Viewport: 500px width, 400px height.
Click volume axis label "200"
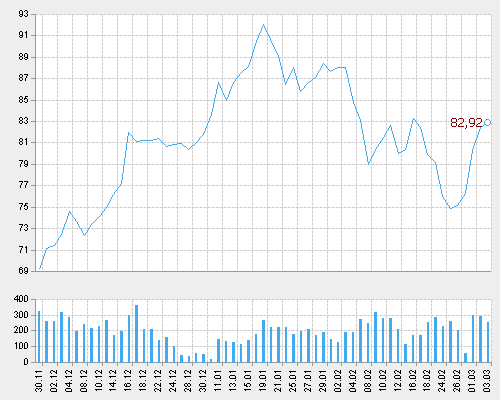pyautogui.click(x=21, y=331)
